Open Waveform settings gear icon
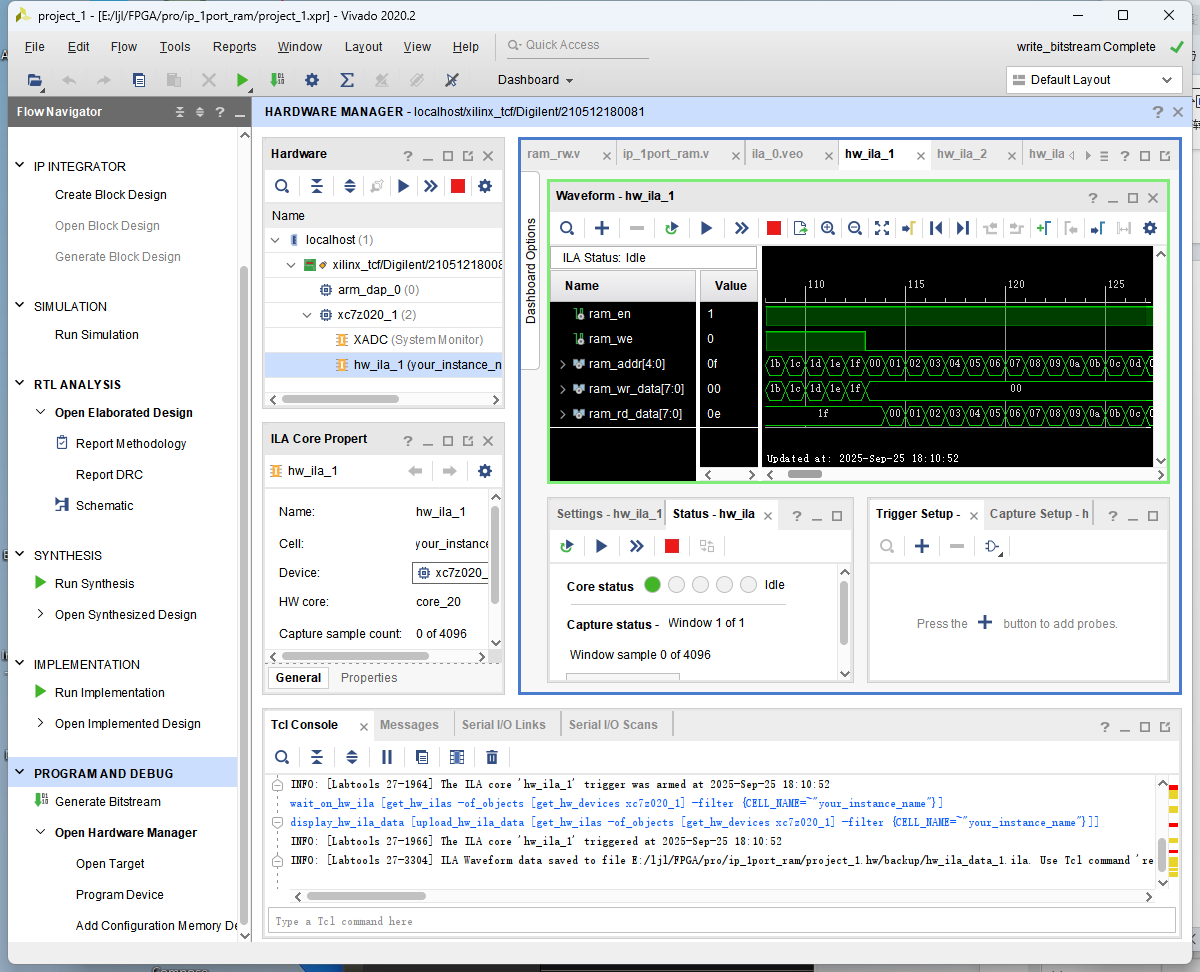The width and height of the screenshot is (1200, 972). coord(1150,228)
